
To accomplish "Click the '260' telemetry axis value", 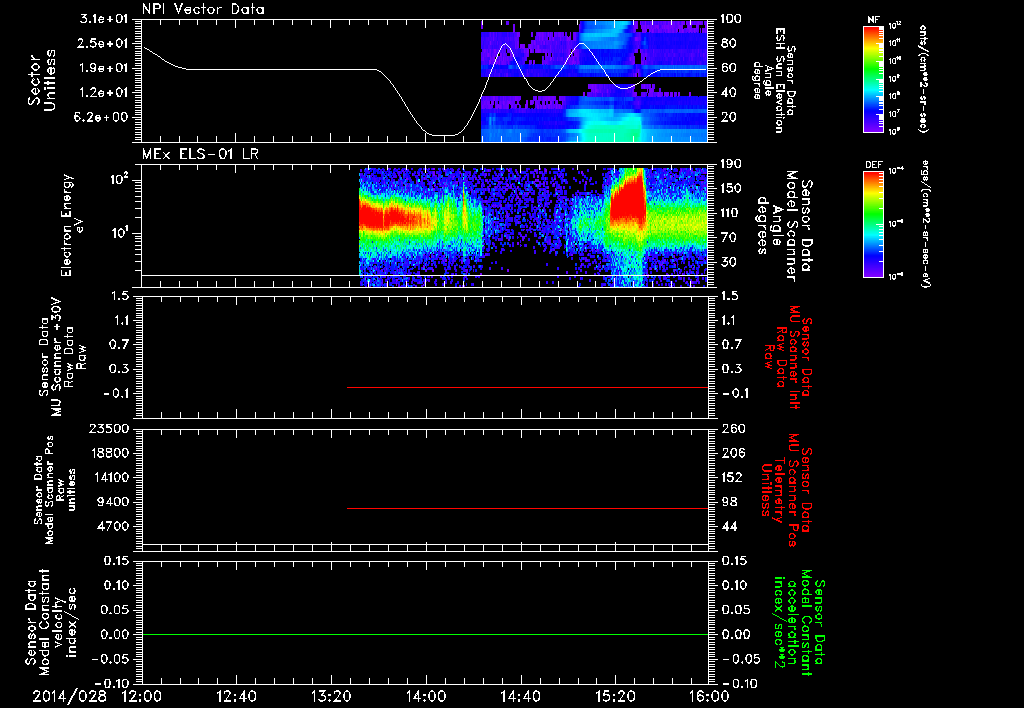I will (x=731, y=429).
